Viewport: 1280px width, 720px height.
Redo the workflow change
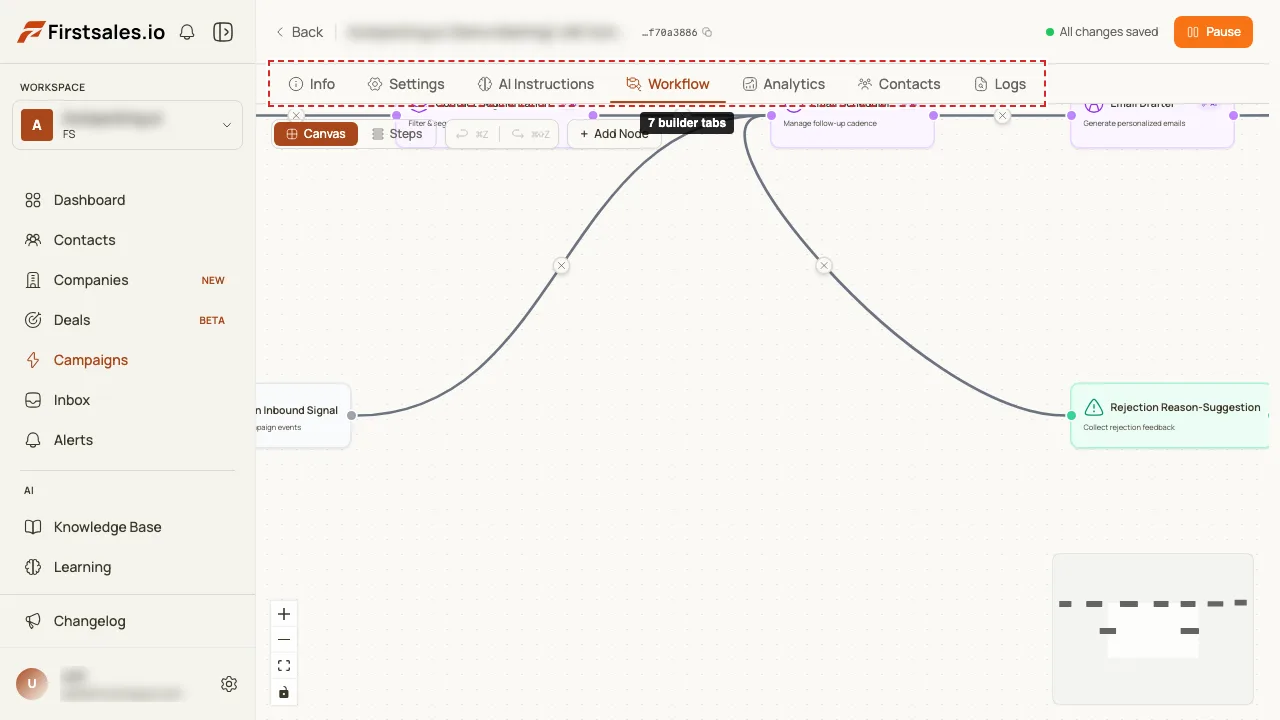530,134
